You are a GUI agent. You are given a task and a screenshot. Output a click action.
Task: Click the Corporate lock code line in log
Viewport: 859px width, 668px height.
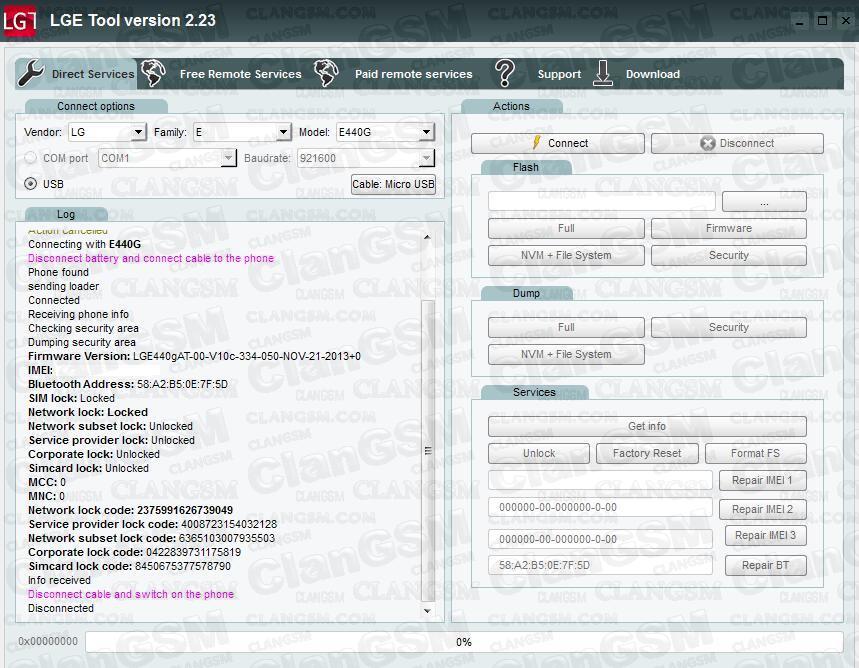134,552
